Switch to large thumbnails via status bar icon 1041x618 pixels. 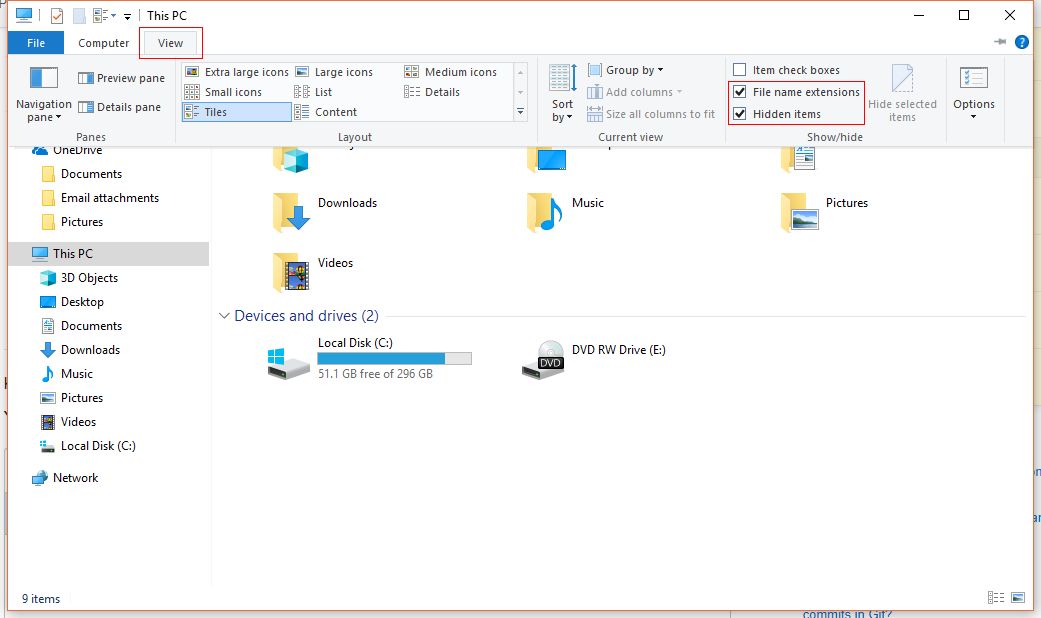(x=1018, y=597)
